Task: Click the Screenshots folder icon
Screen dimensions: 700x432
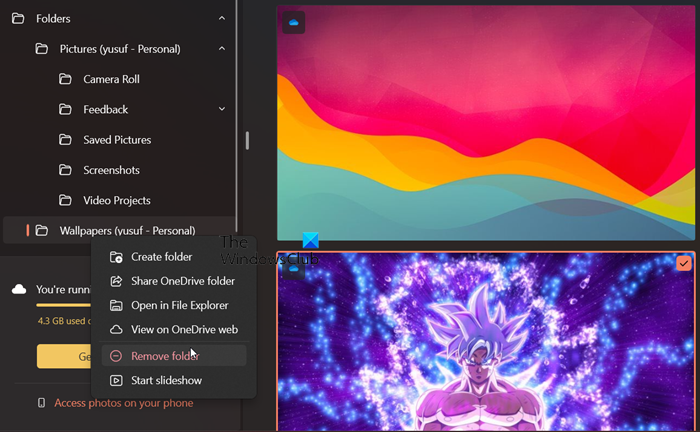Action: click(x=65, y=170)
